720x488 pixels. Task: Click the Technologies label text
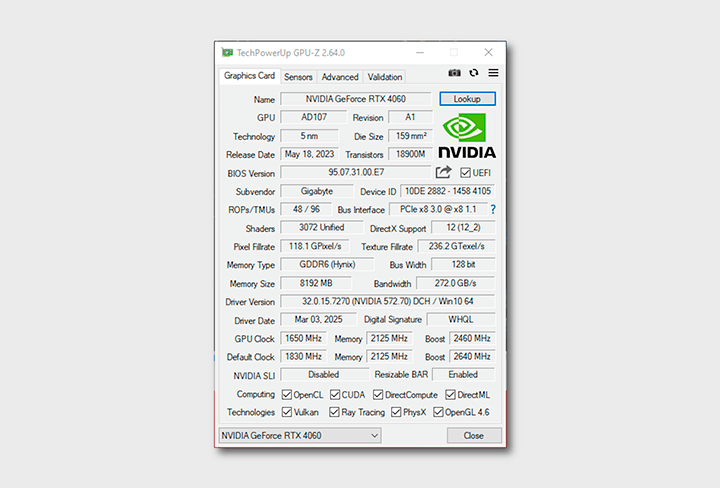[251, 412]
